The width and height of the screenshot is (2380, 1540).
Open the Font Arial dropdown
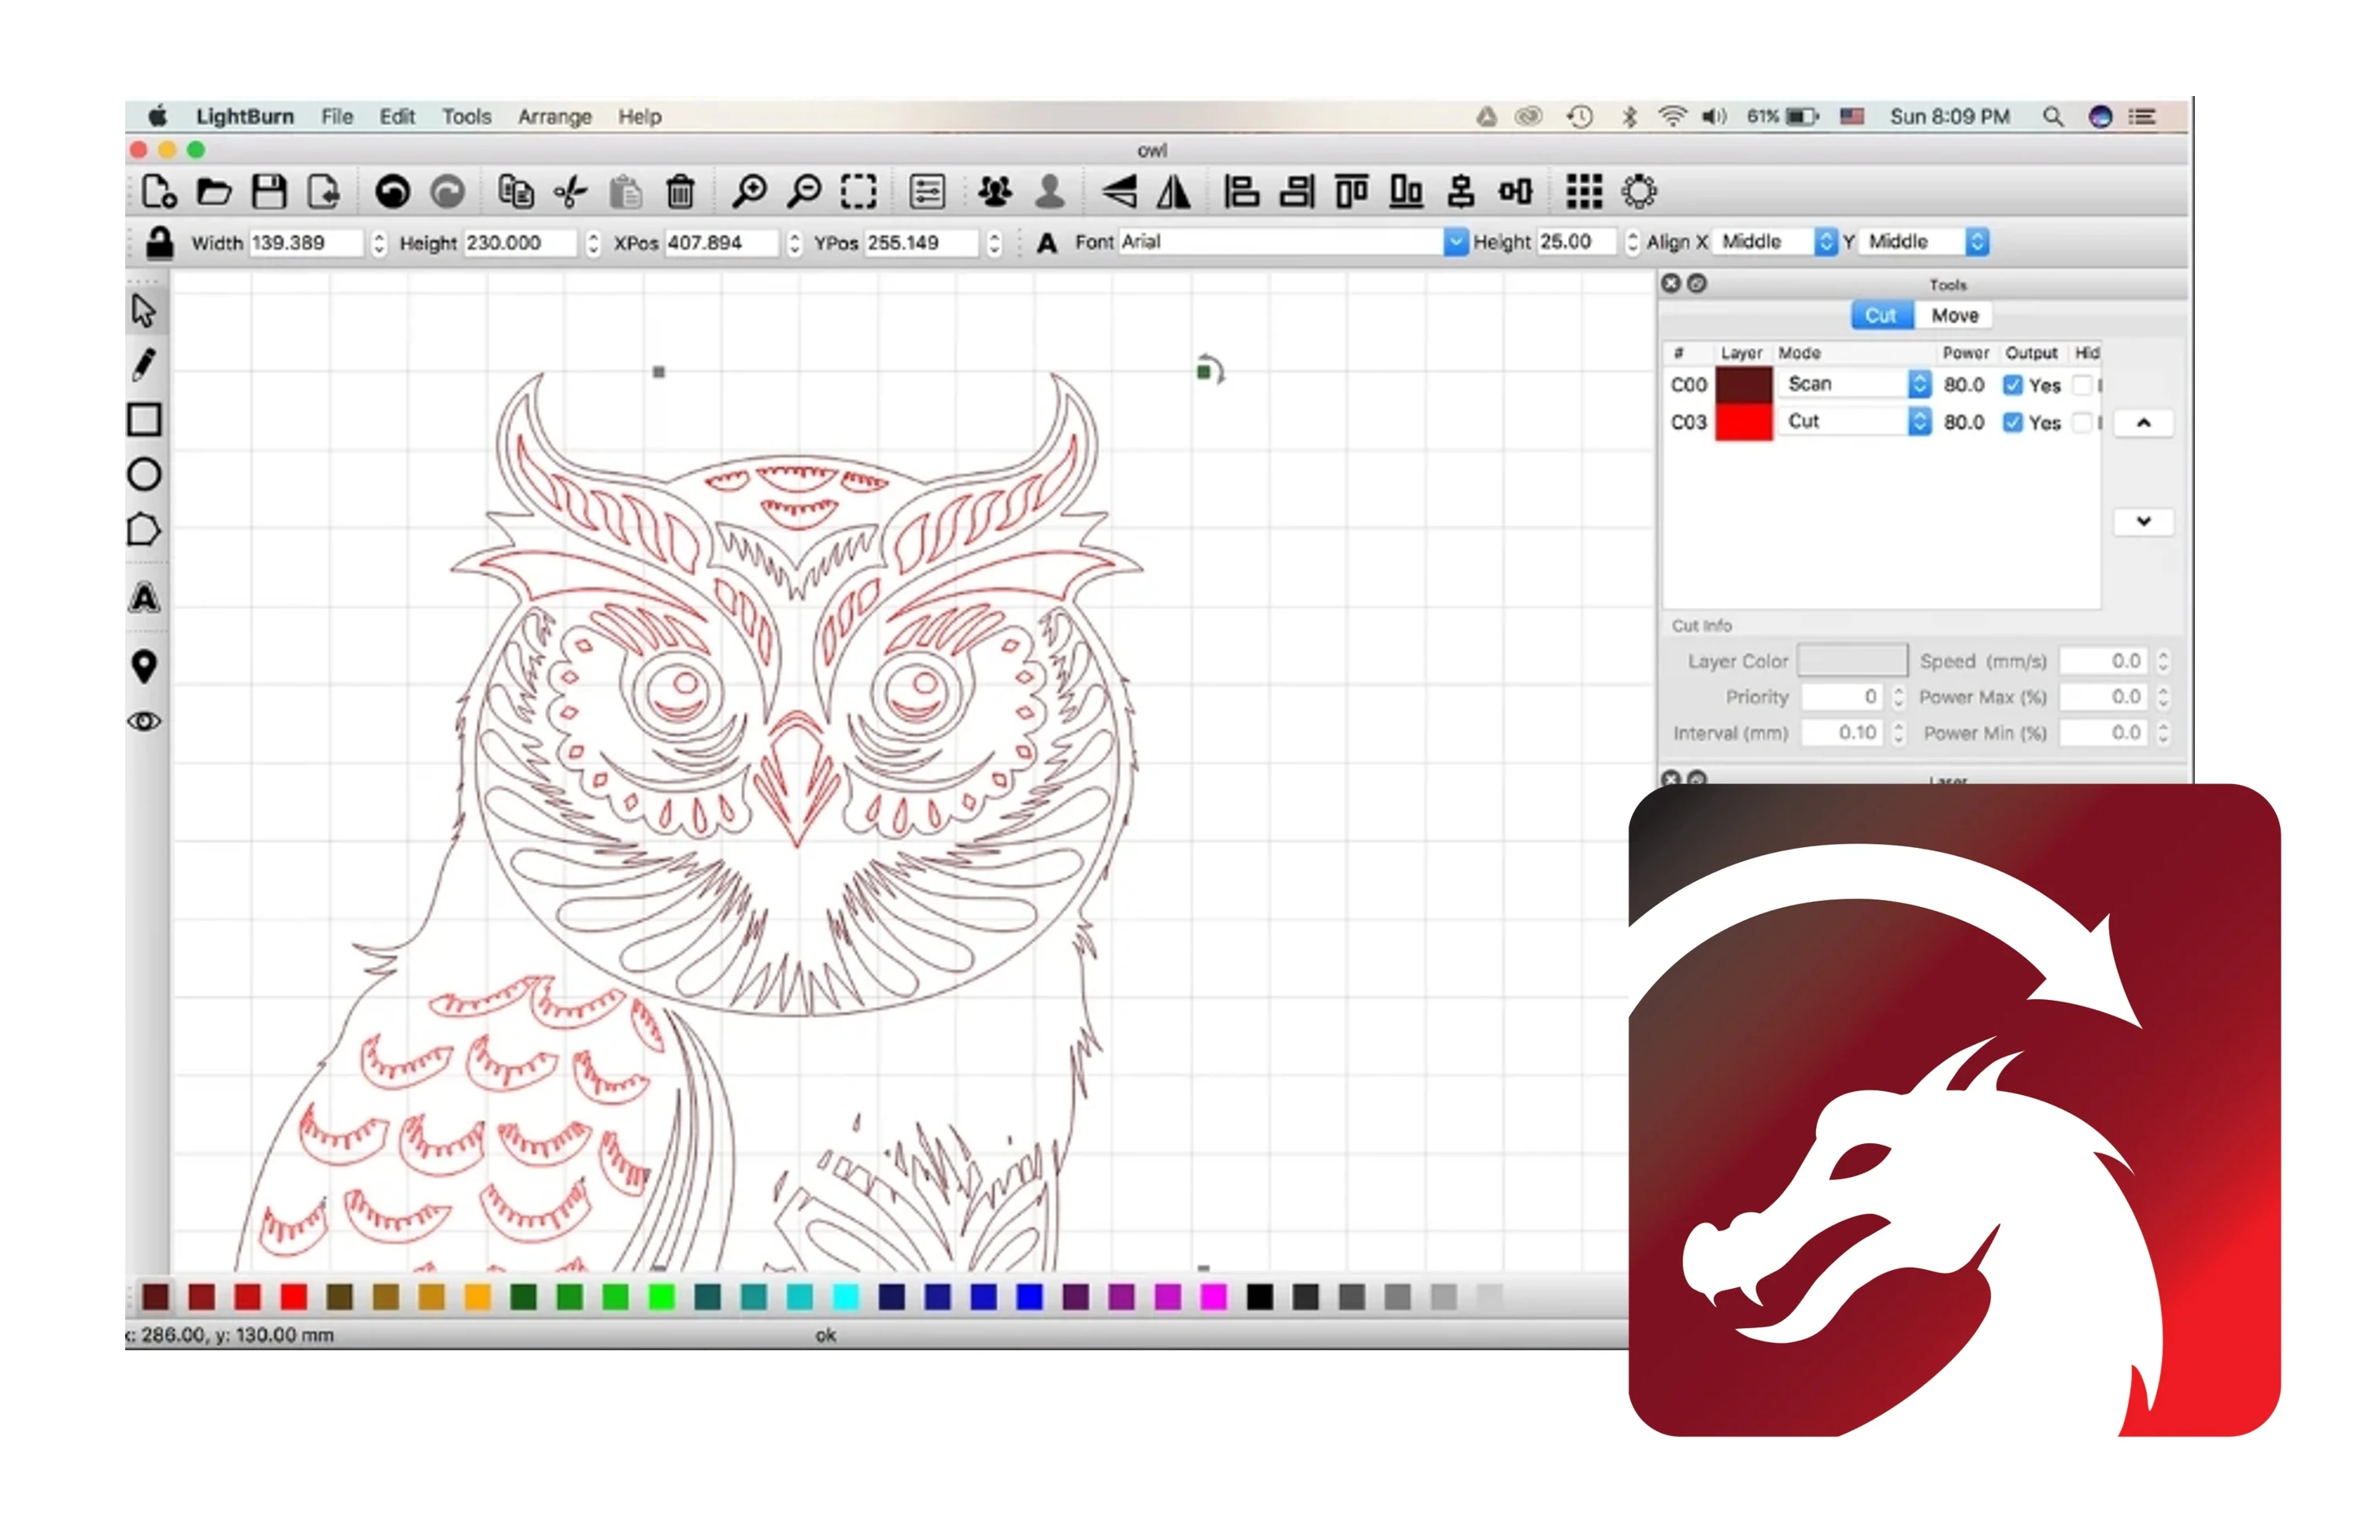pos(1455,242)
